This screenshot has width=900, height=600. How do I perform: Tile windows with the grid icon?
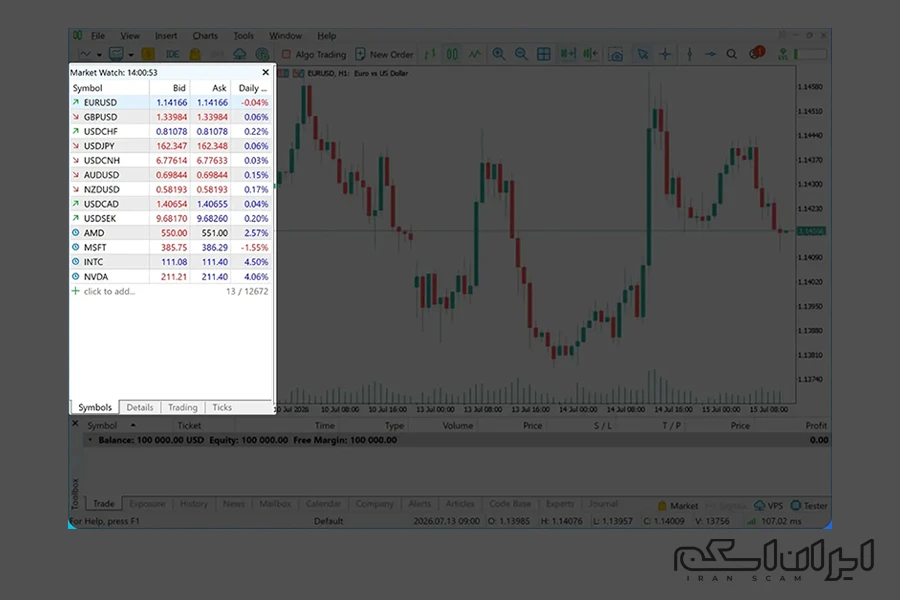tap(544, 55)
